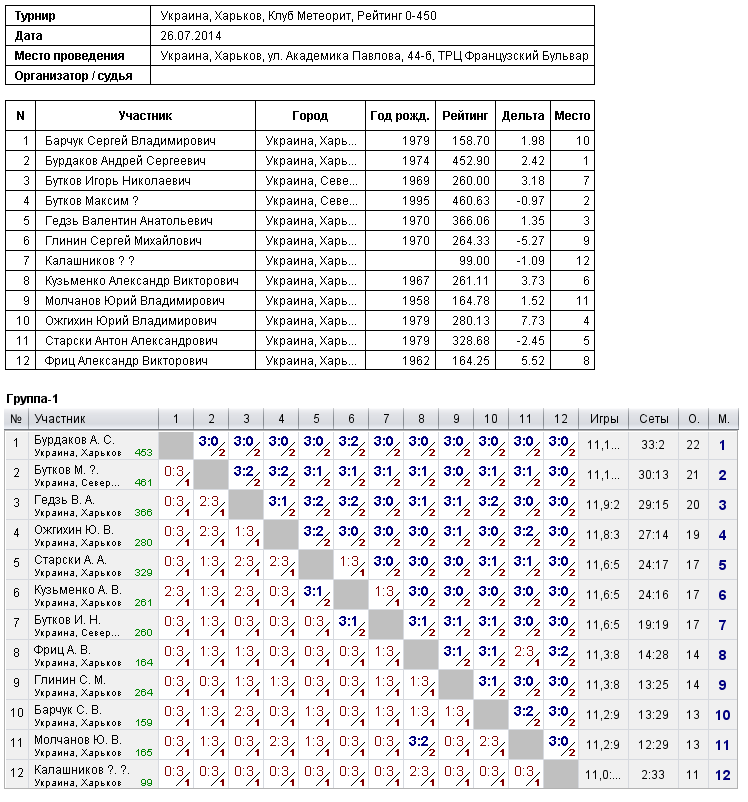
Task: Click sets total 2:33 for Калашников
Action: point(653,775)
